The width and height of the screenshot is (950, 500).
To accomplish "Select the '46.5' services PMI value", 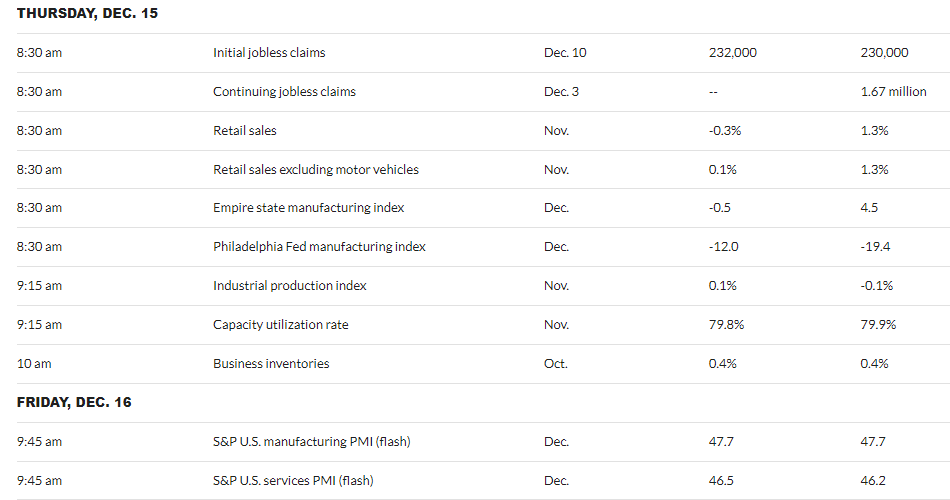I will point(721,481).
